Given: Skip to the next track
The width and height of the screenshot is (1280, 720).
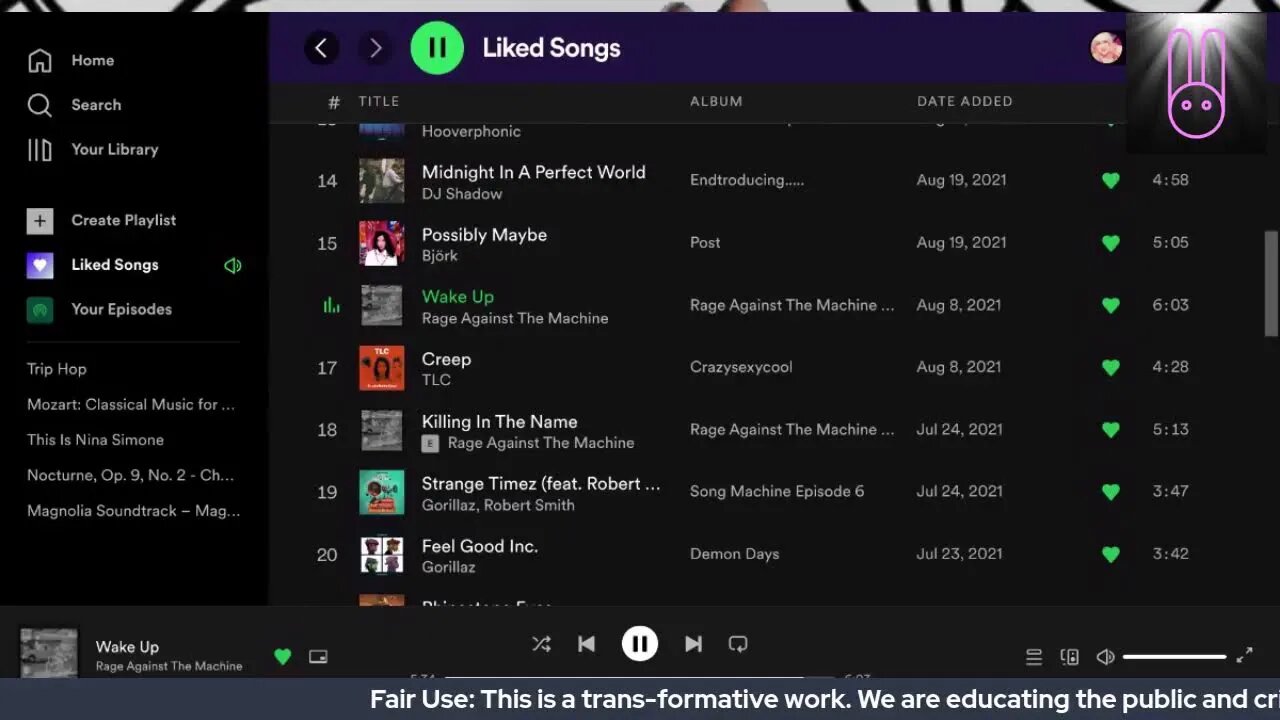Looking at the screenshot, I should [x=693, y=644].
